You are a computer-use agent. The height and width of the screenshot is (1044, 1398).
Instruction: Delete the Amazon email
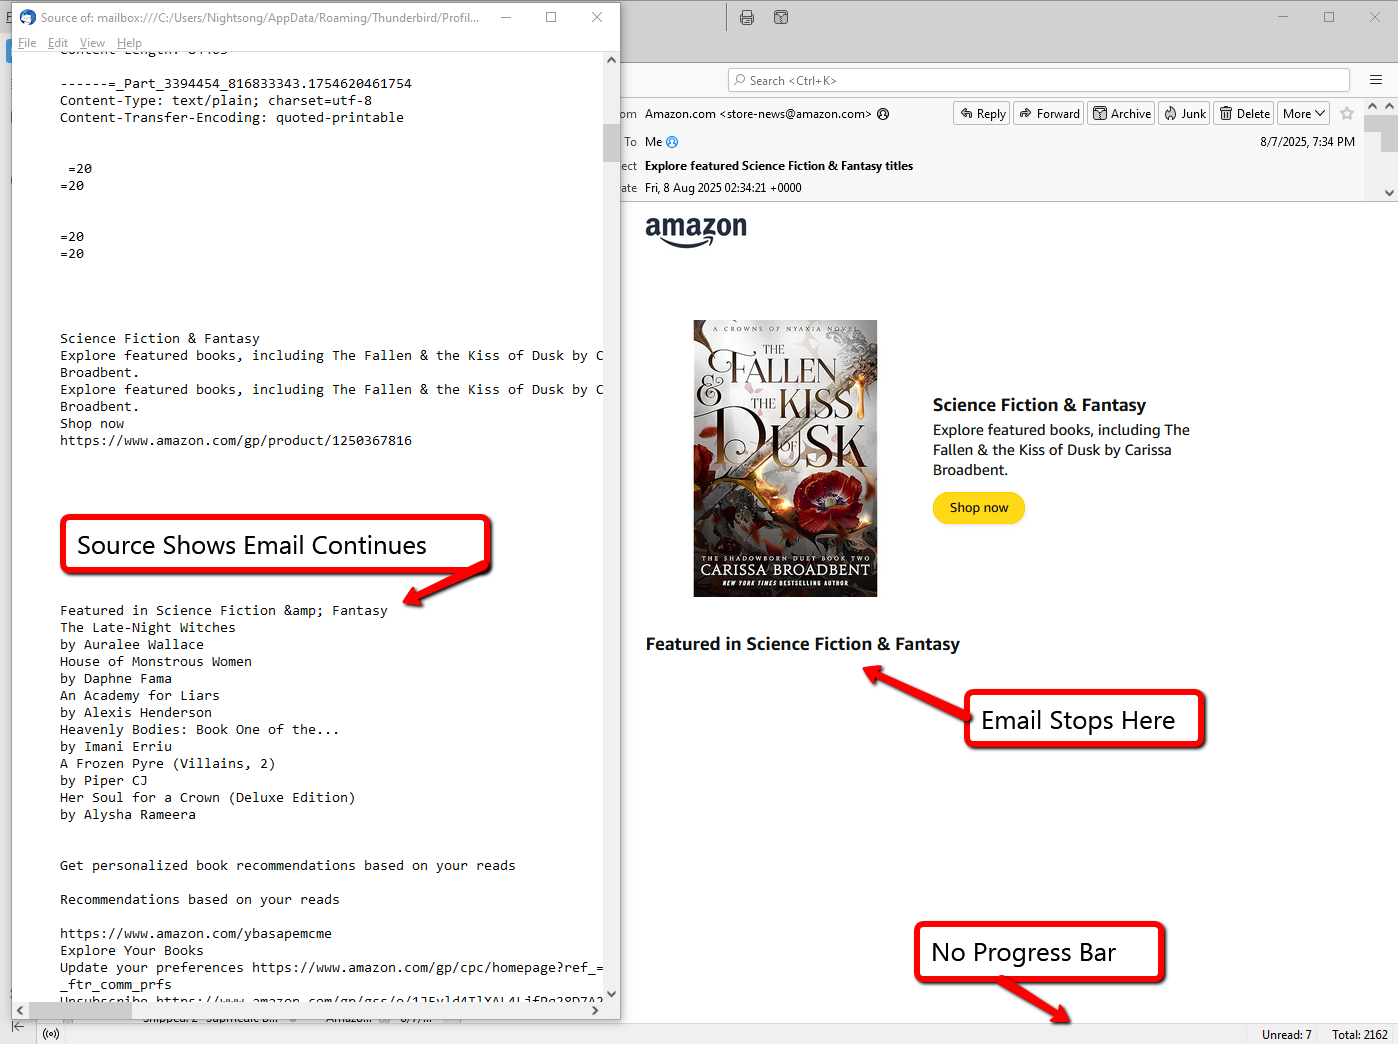[1244, 114]
